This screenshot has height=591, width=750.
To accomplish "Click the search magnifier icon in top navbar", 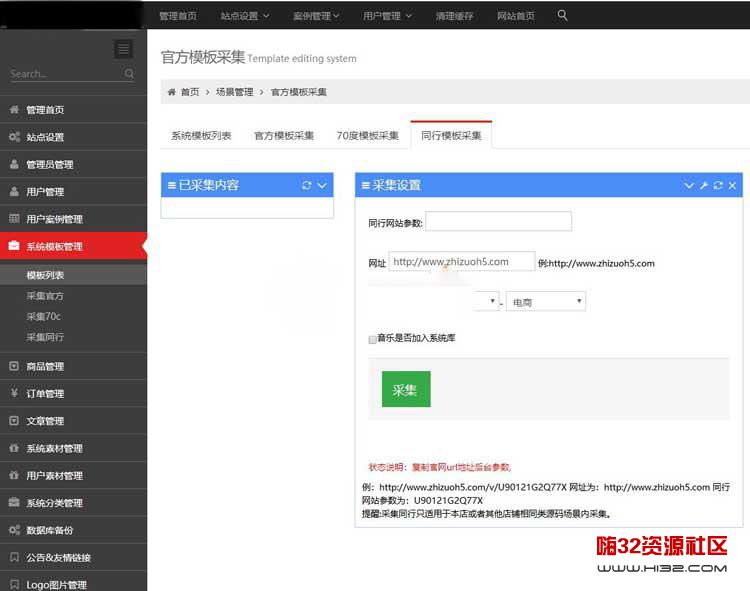I will [x=562, y=15].
